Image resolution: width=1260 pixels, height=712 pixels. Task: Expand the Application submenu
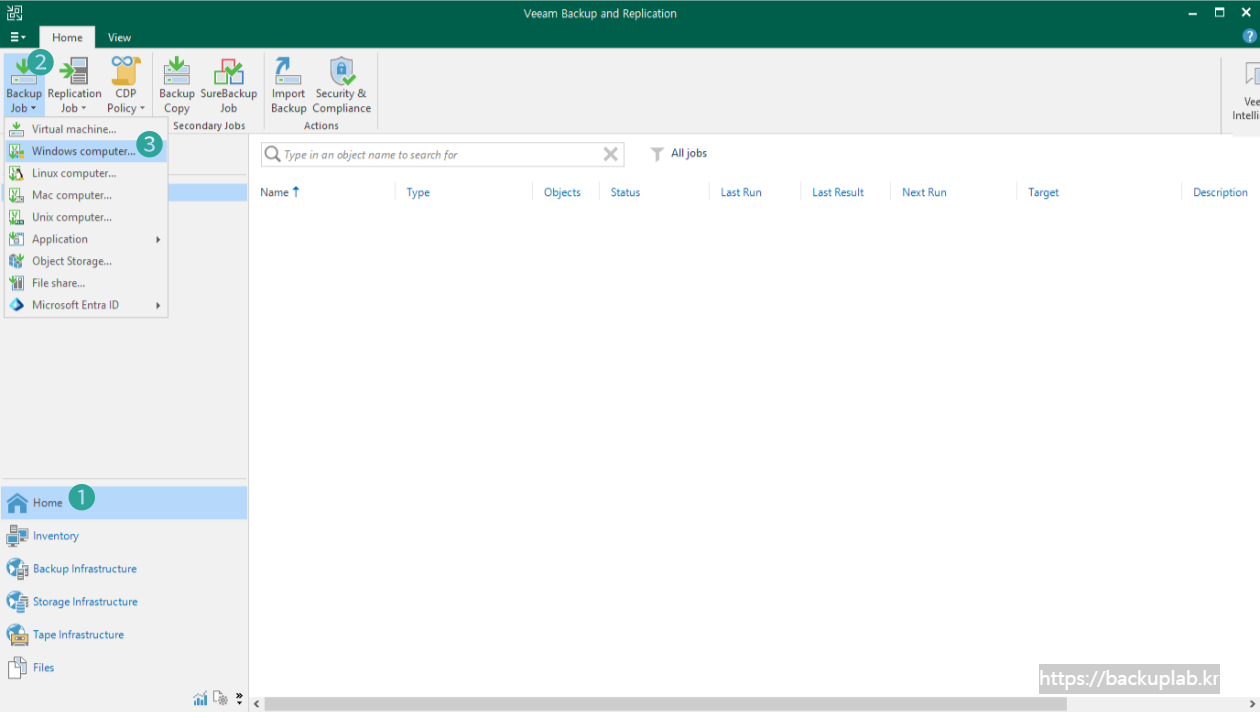pyautogui.click(x=86, y=239)
